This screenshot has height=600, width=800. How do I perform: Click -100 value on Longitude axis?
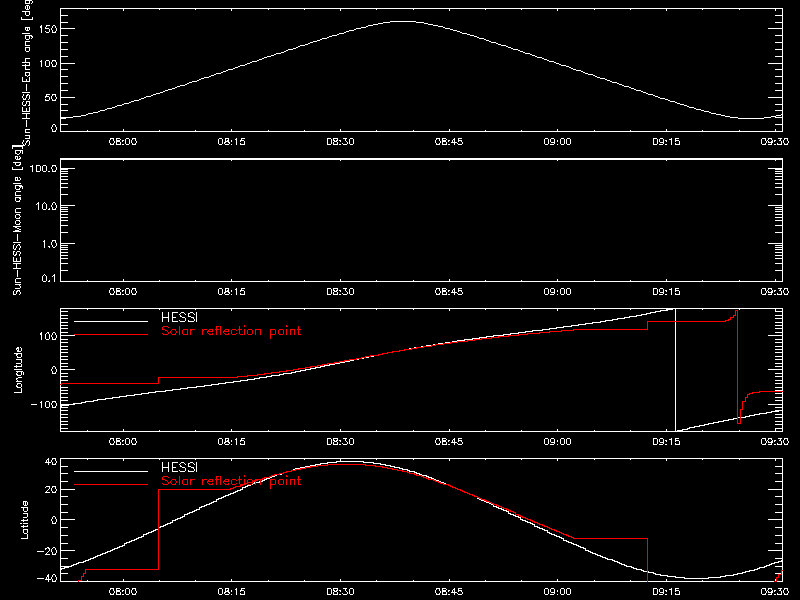click(44, 405)
